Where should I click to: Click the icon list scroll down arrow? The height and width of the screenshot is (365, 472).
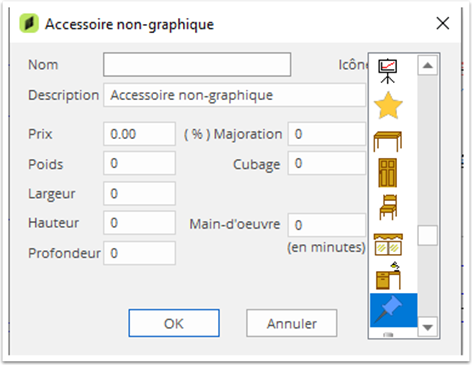[428, 327]
